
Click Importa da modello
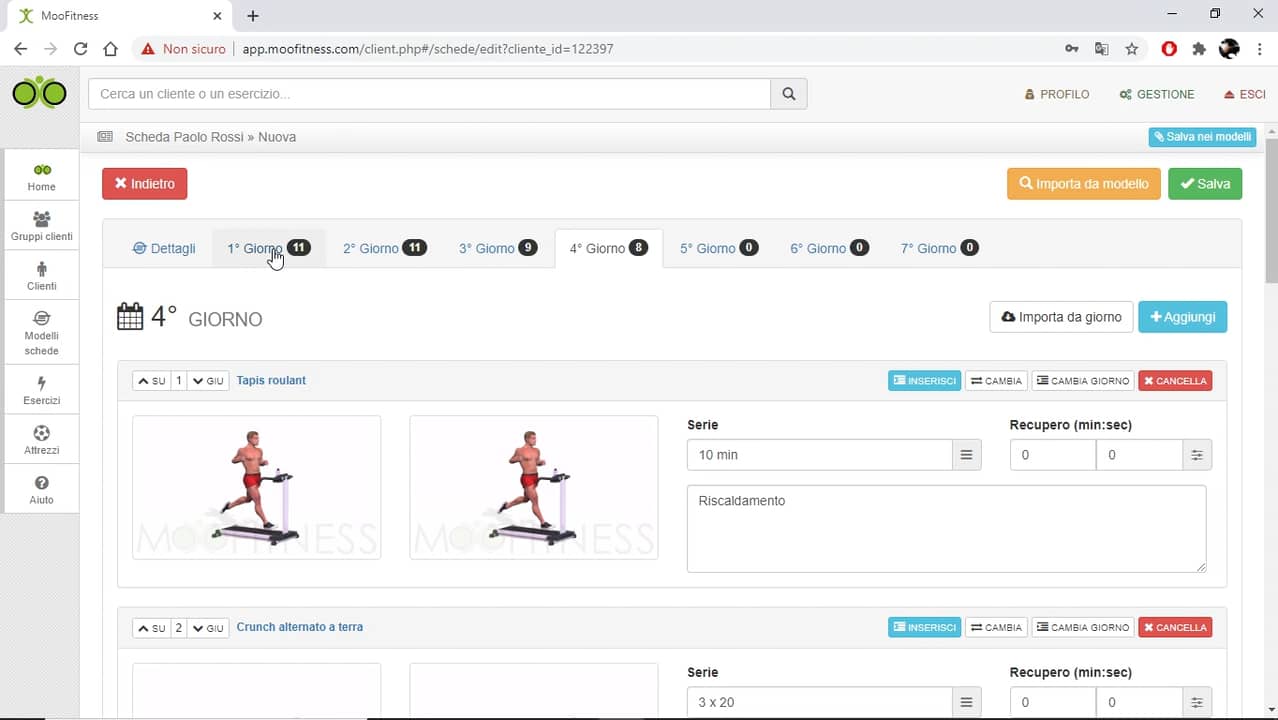(x=1084, y=184)
